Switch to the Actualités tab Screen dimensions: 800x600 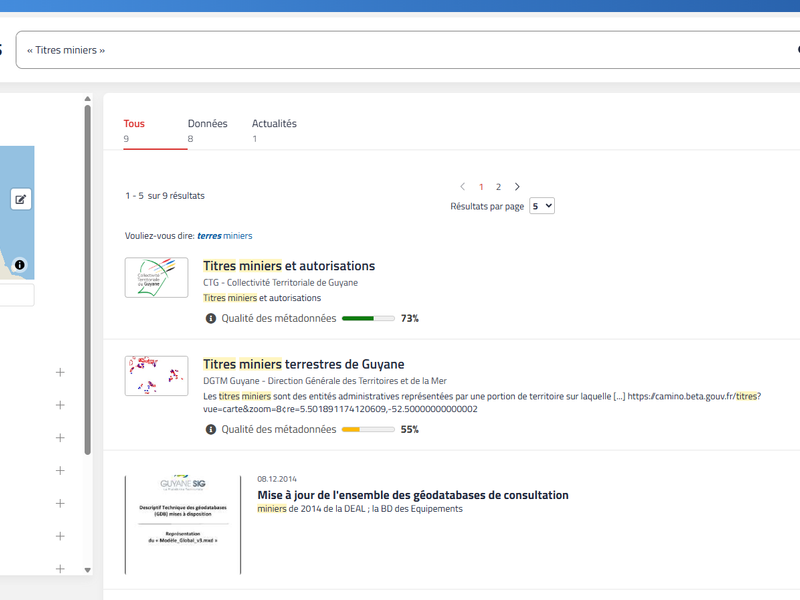[274, 124]
